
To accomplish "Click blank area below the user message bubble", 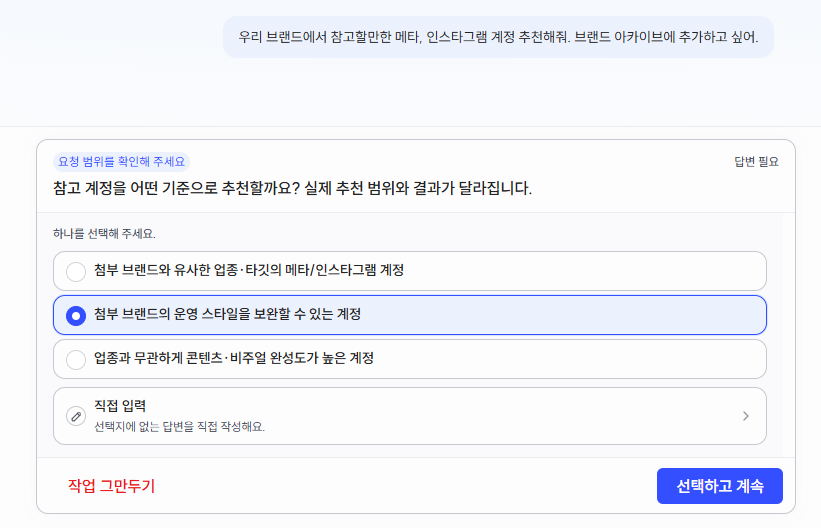I will [x=410, y=92].
